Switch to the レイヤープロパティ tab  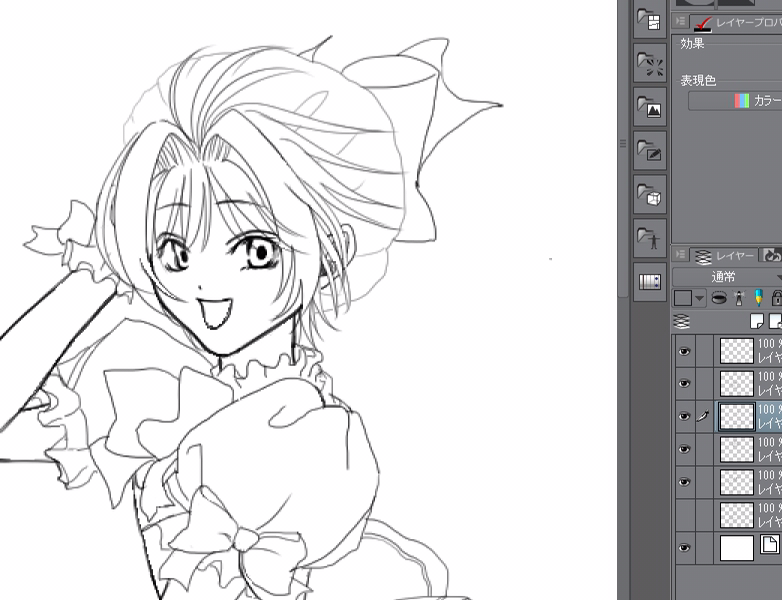coord(736,22)
